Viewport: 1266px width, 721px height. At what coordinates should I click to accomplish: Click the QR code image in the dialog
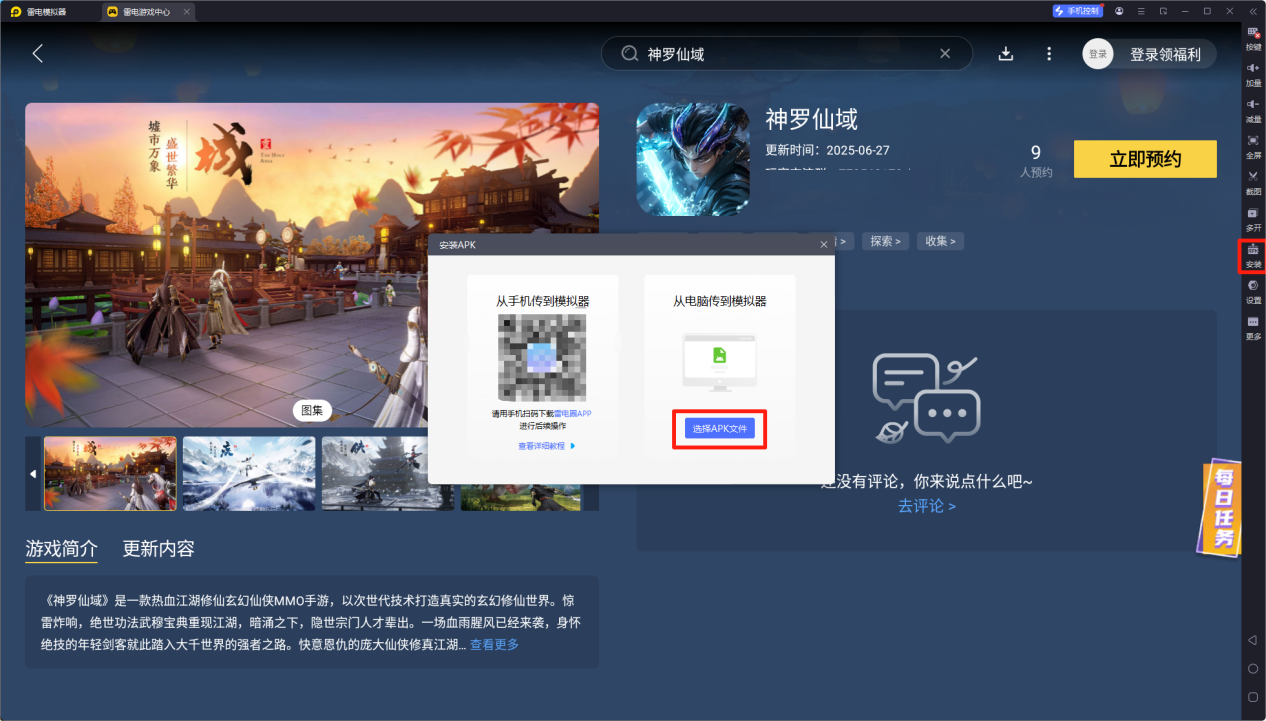coord(542,359)
